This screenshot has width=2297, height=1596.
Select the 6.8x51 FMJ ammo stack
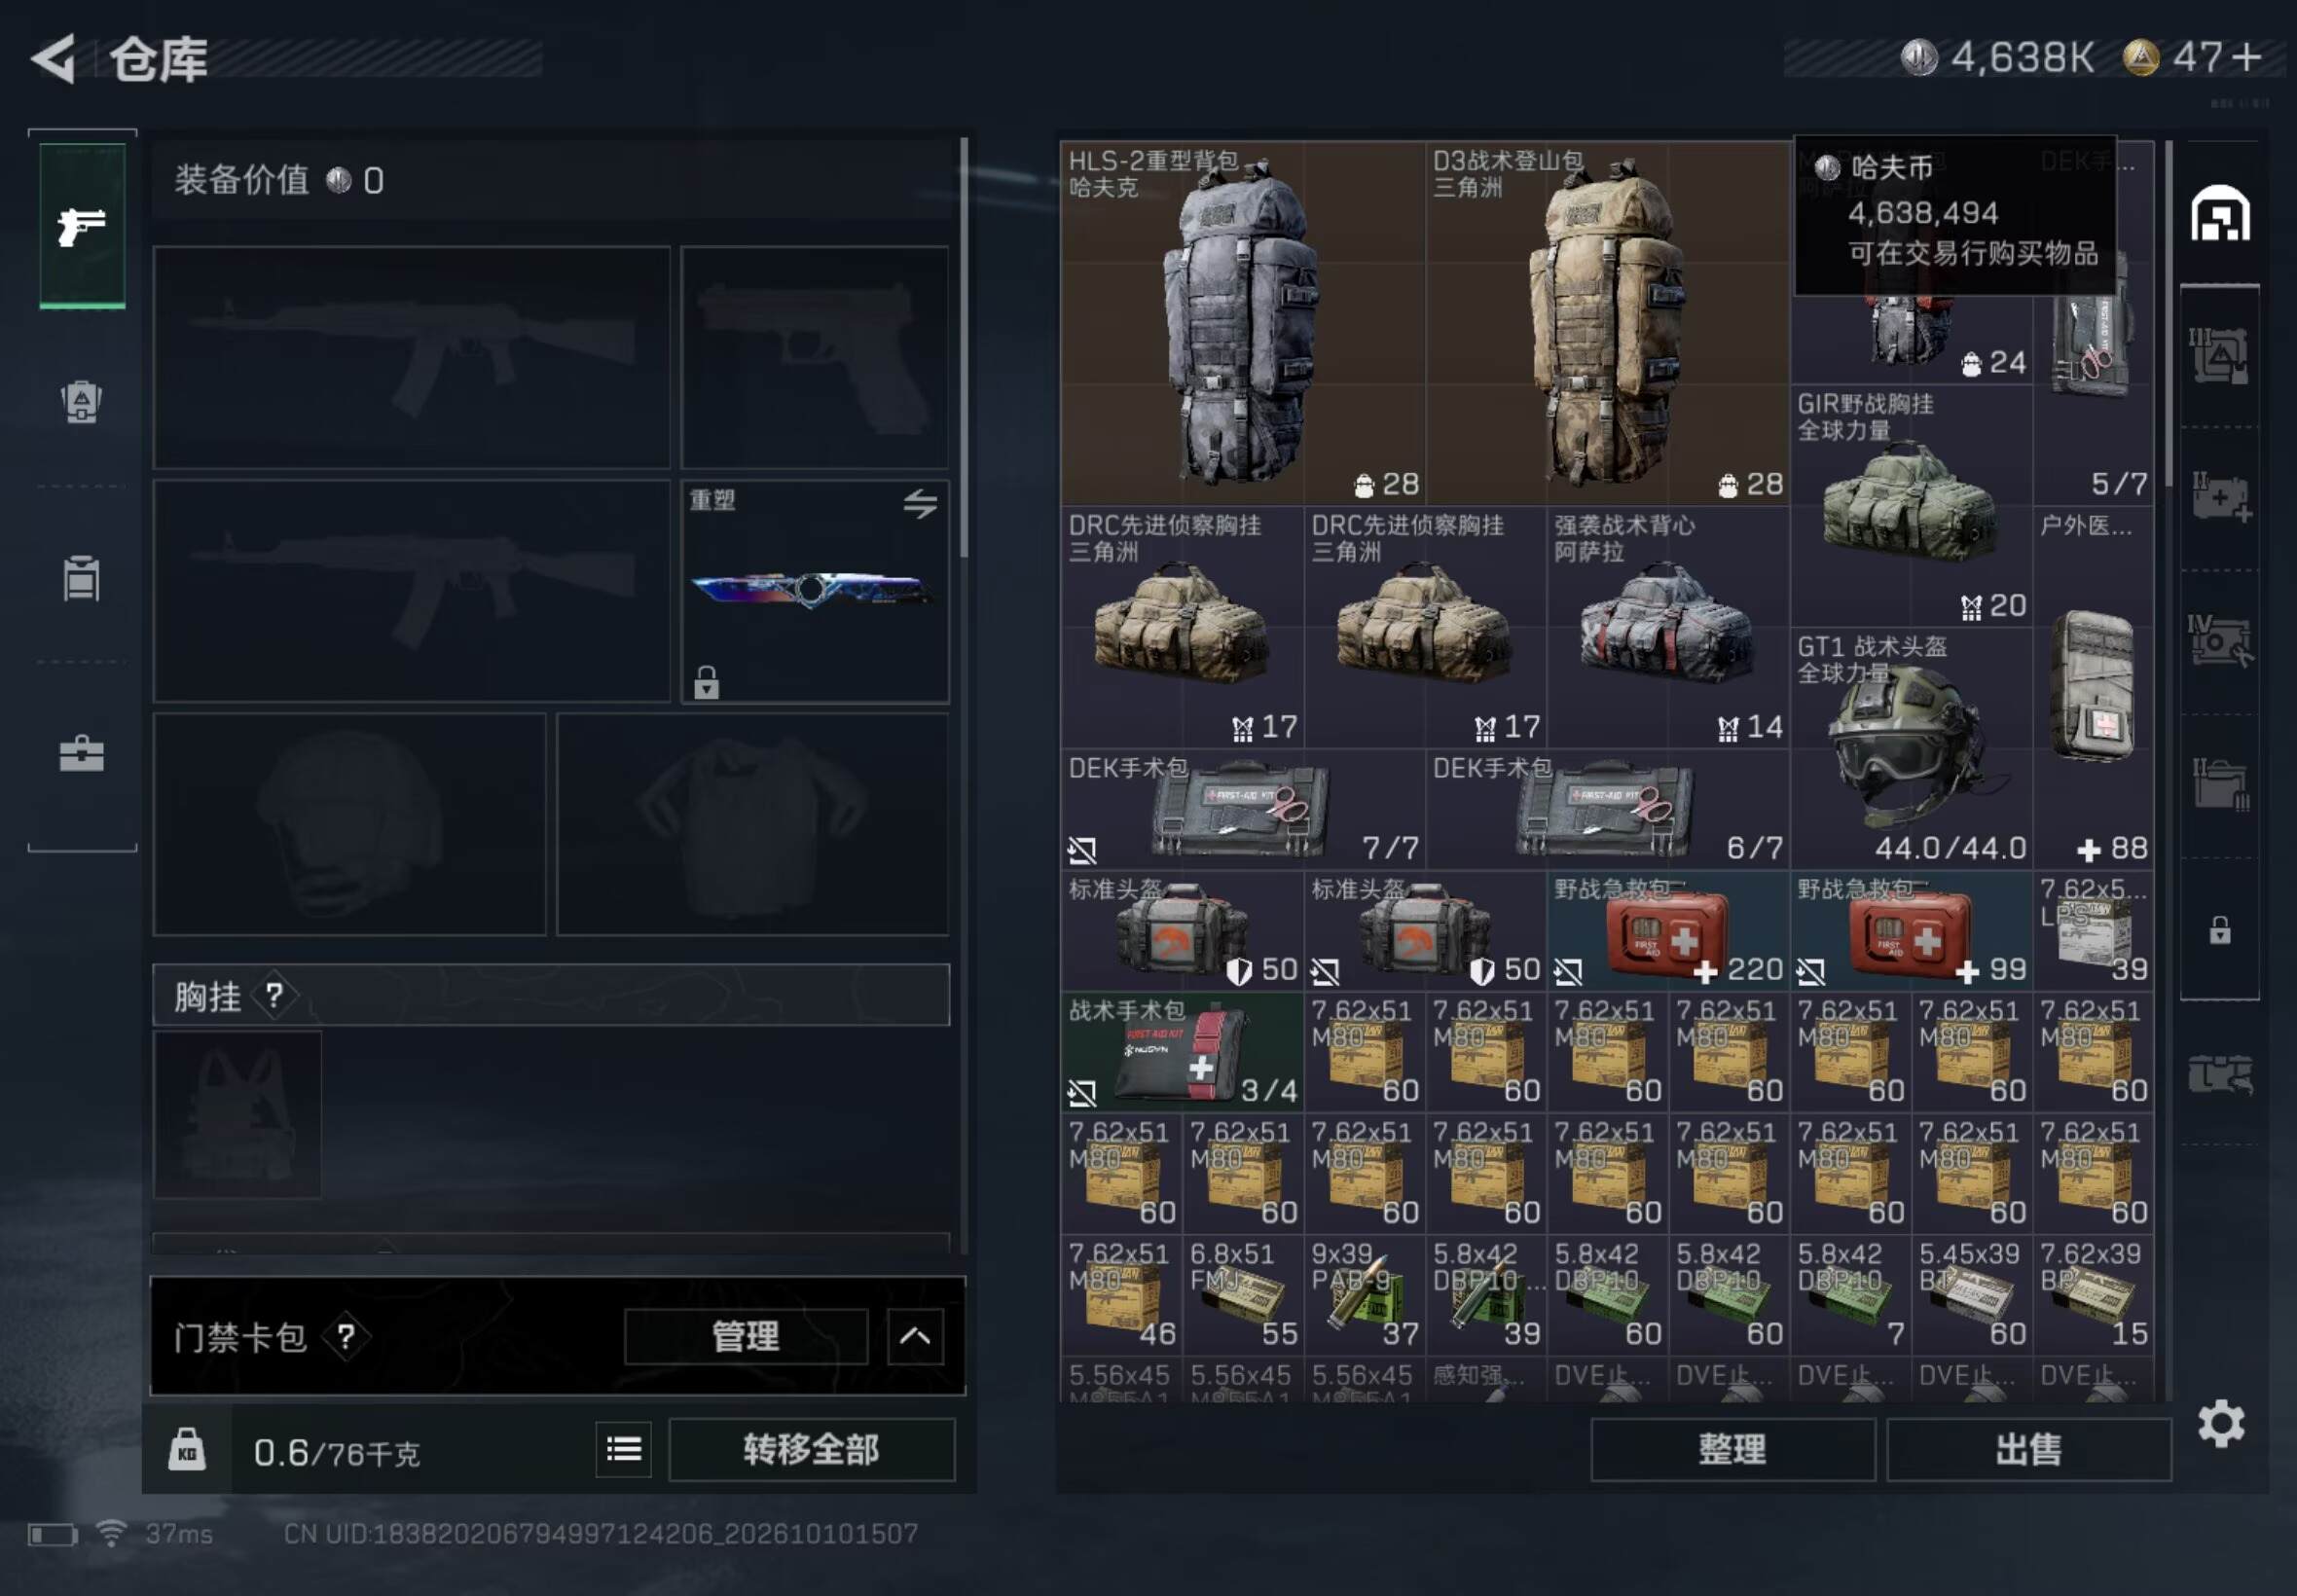(1242, 1294)
